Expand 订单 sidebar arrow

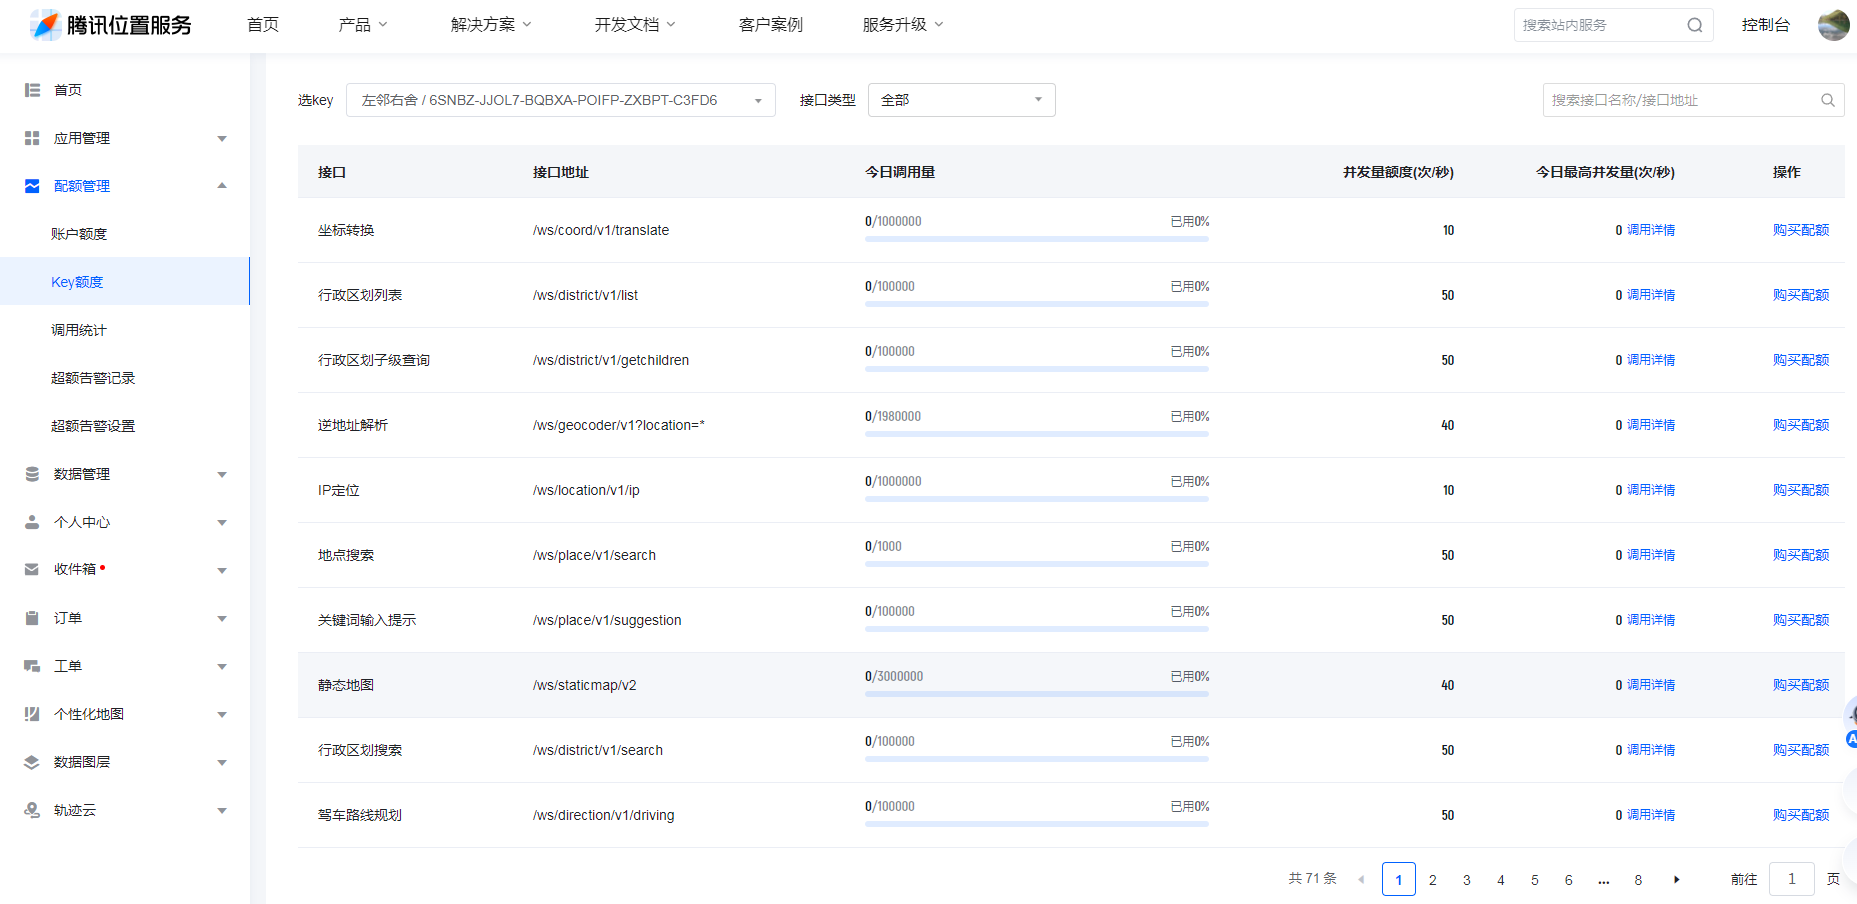(x=222, y=619)
